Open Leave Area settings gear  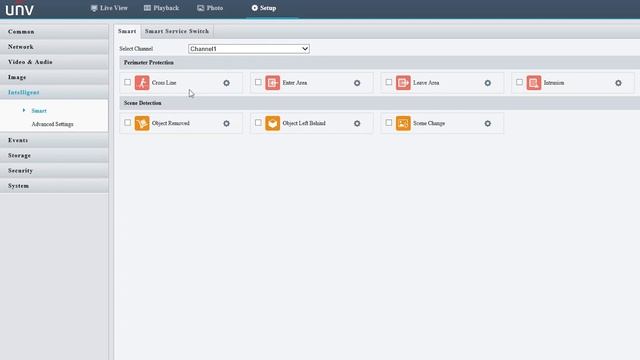pos(488,83)
